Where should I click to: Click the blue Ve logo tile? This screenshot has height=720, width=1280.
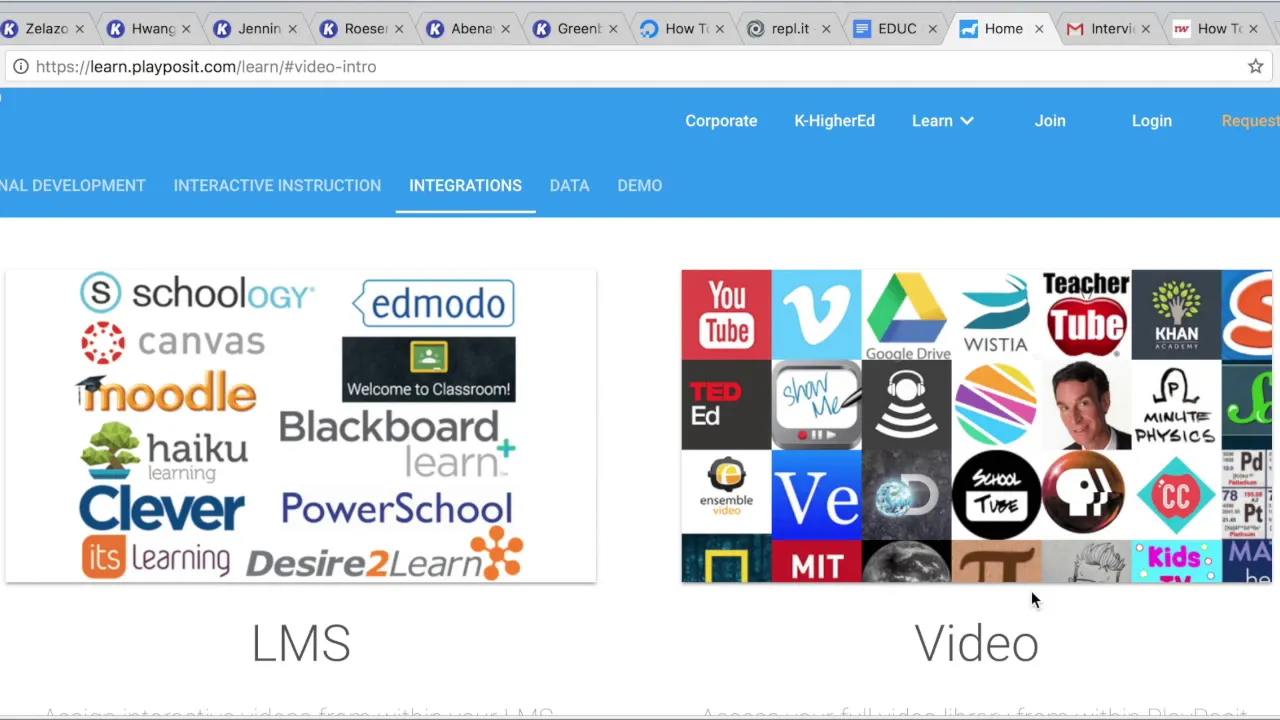(x=816, y=494)
